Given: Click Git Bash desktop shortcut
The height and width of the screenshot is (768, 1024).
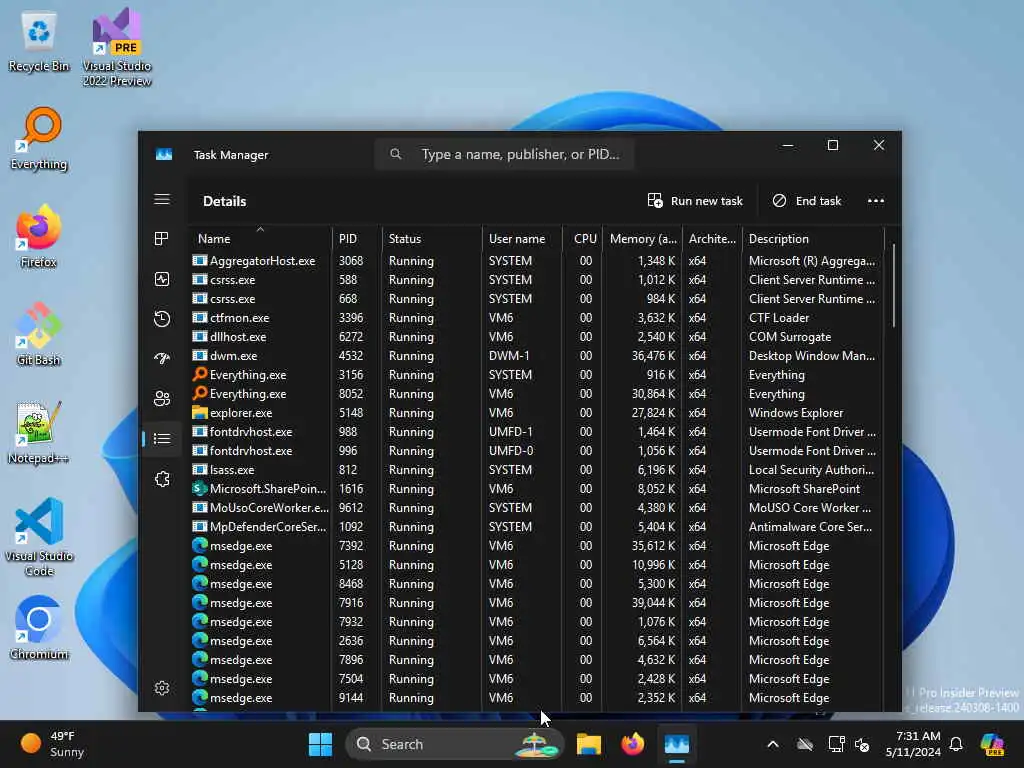Looking at the screenshot, I should [39, 334].
